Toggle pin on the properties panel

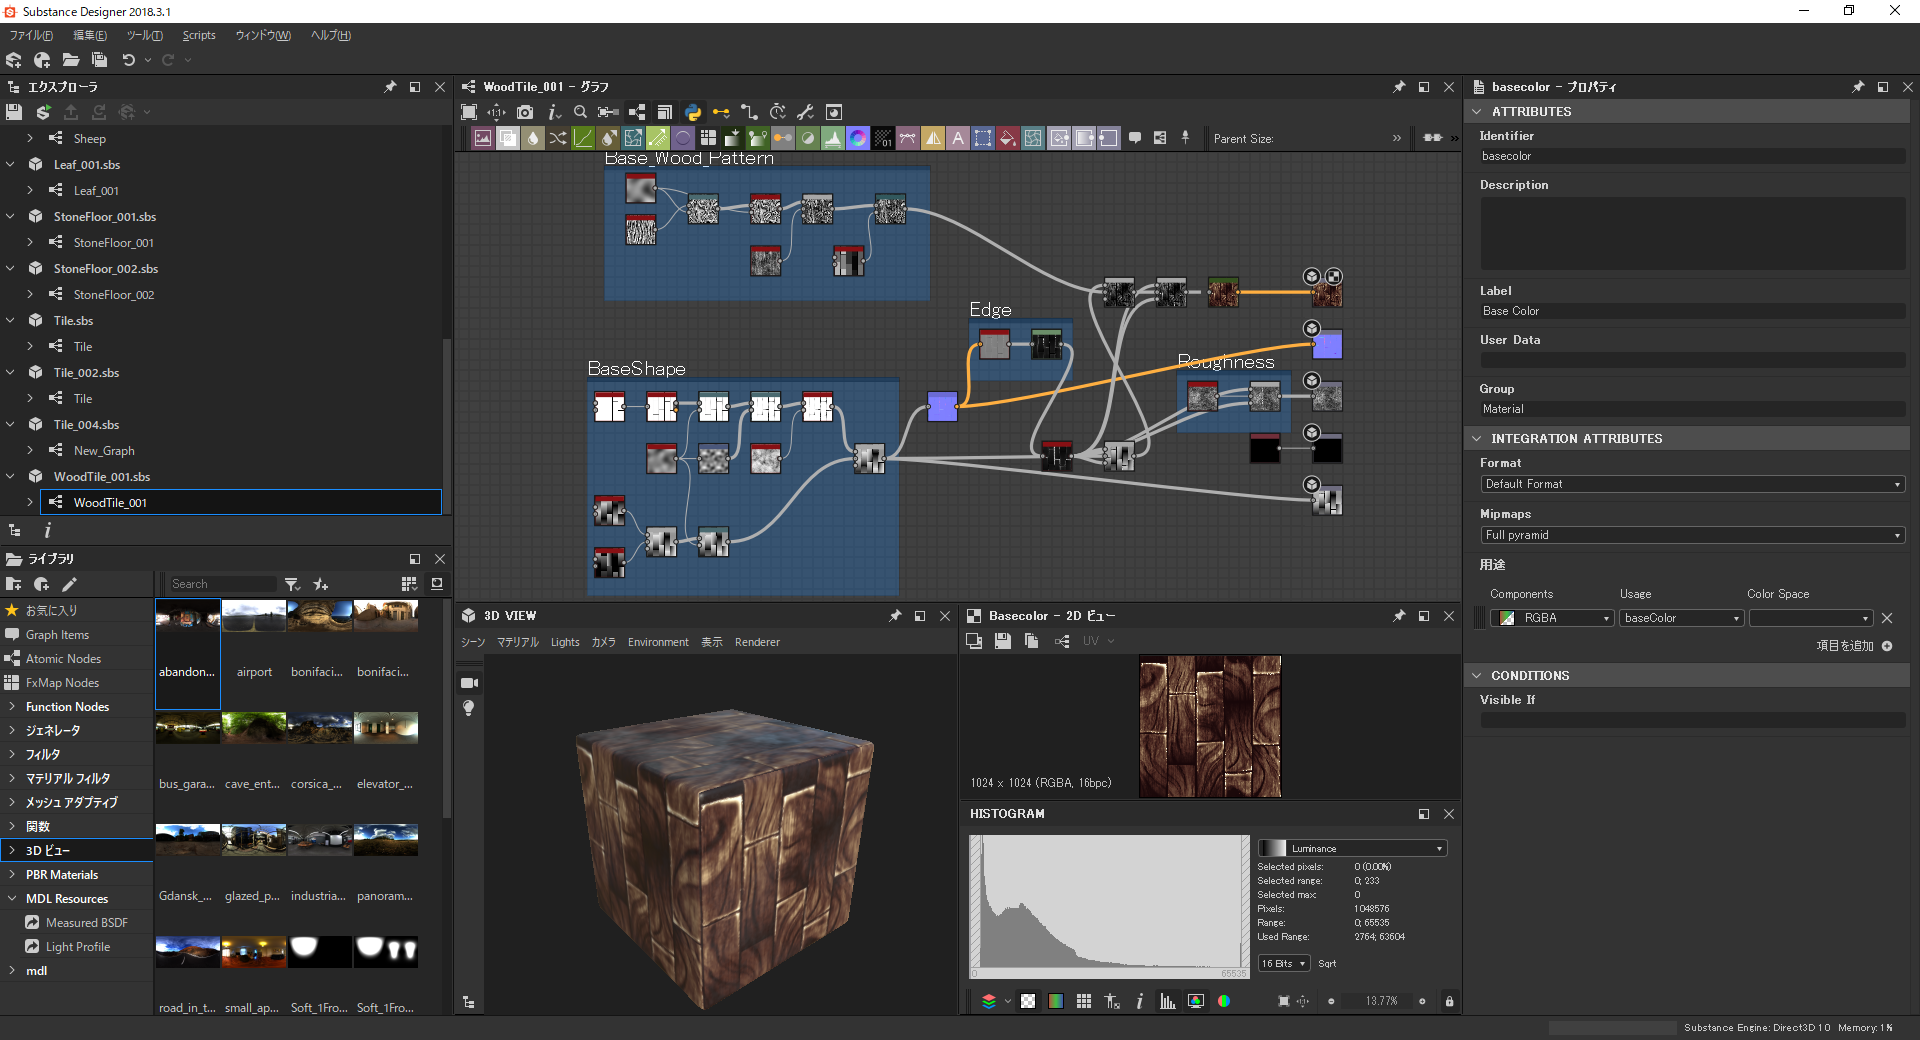(1858, 87)
